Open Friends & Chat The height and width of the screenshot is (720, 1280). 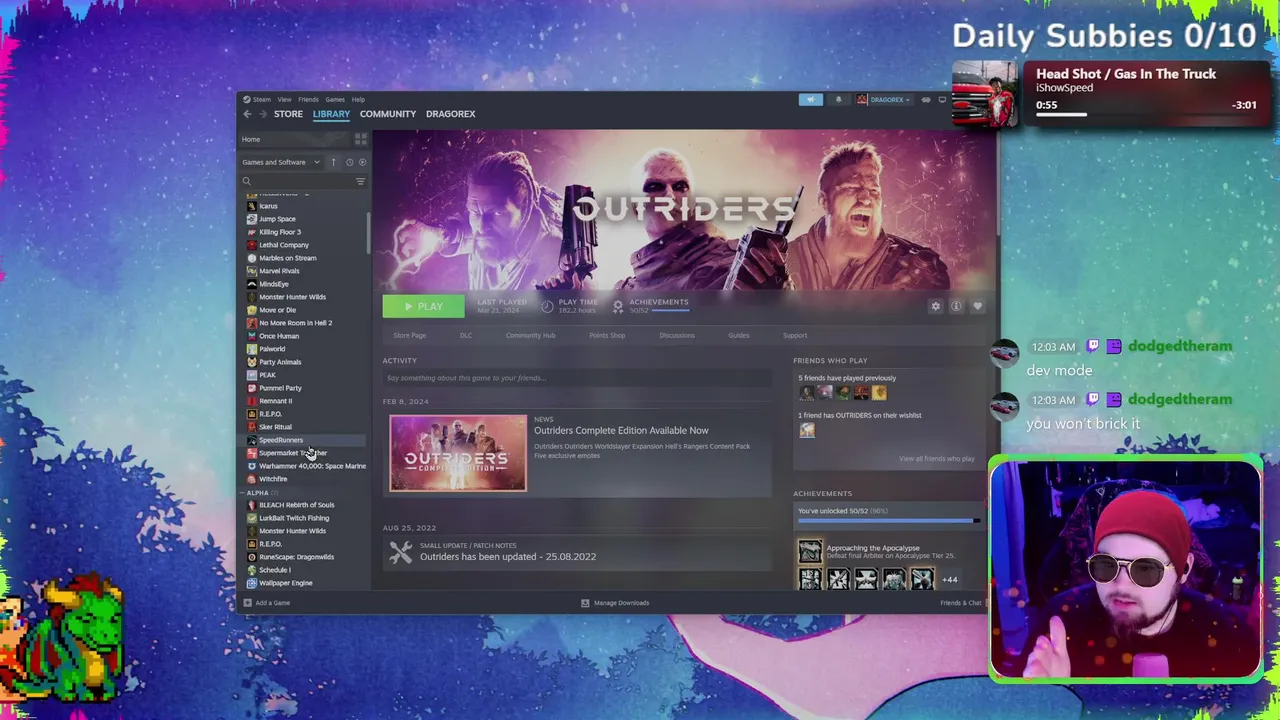click(x=961, y=603)
